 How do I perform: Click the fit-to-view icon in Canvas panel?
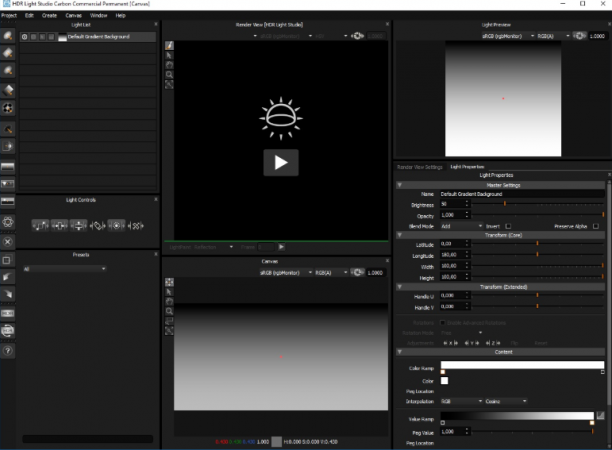point(169,331)
